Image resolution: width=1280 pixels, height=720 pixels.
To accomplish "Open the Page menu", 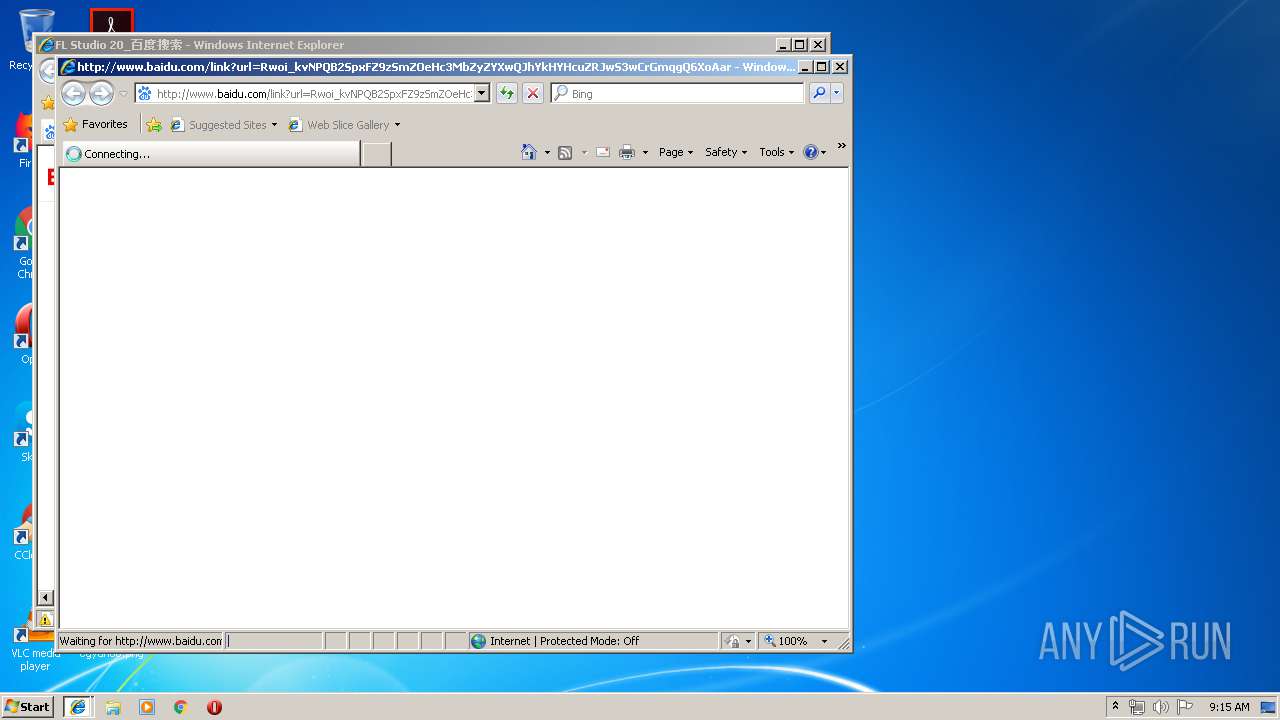I will [x=676, y=152].
